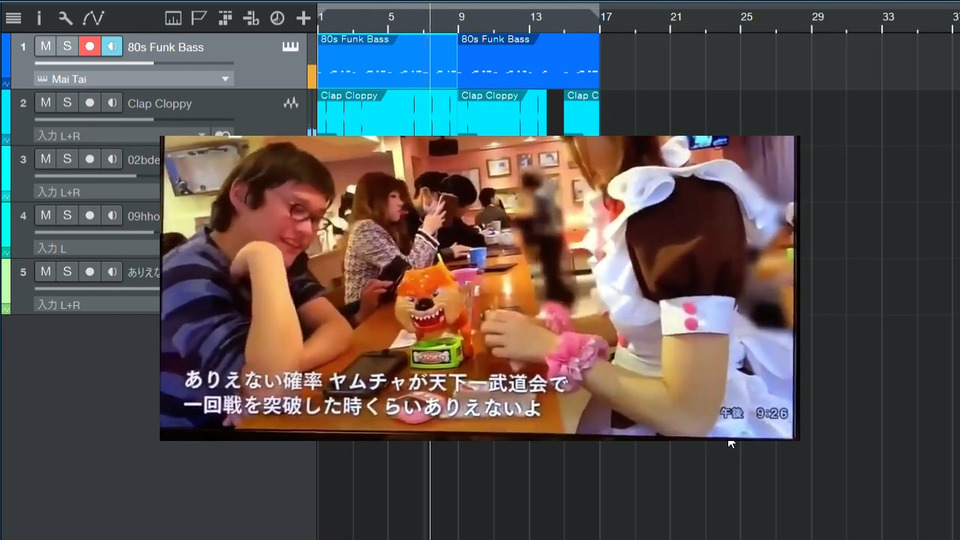The height and width of the screenshot is (540, 960).
Task: Add tracks with the plus icon
Action: tap(303, 18)
